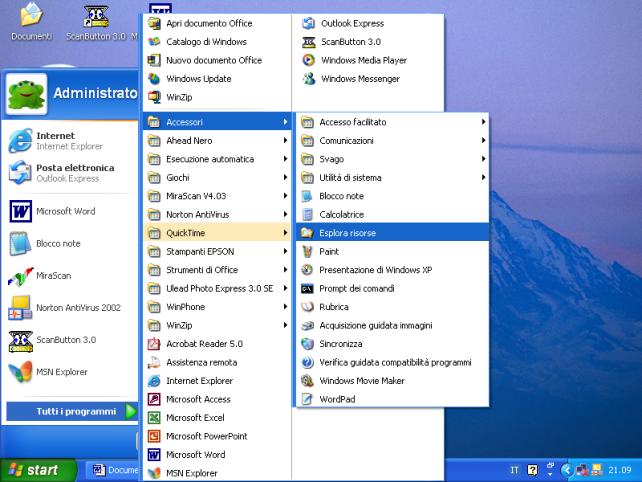Select Esplora risorse in Accessori
Screen dimensions: 642x482
click(392, 233)
